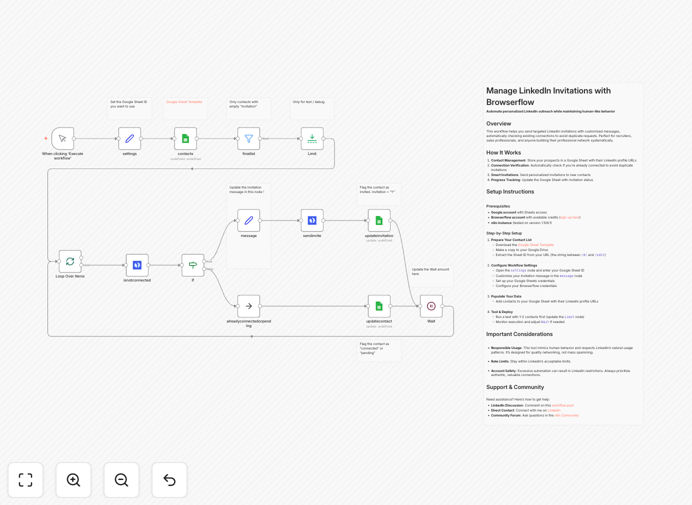
Task: Click the 'How It Works' heading
Action: pos(504,153)
